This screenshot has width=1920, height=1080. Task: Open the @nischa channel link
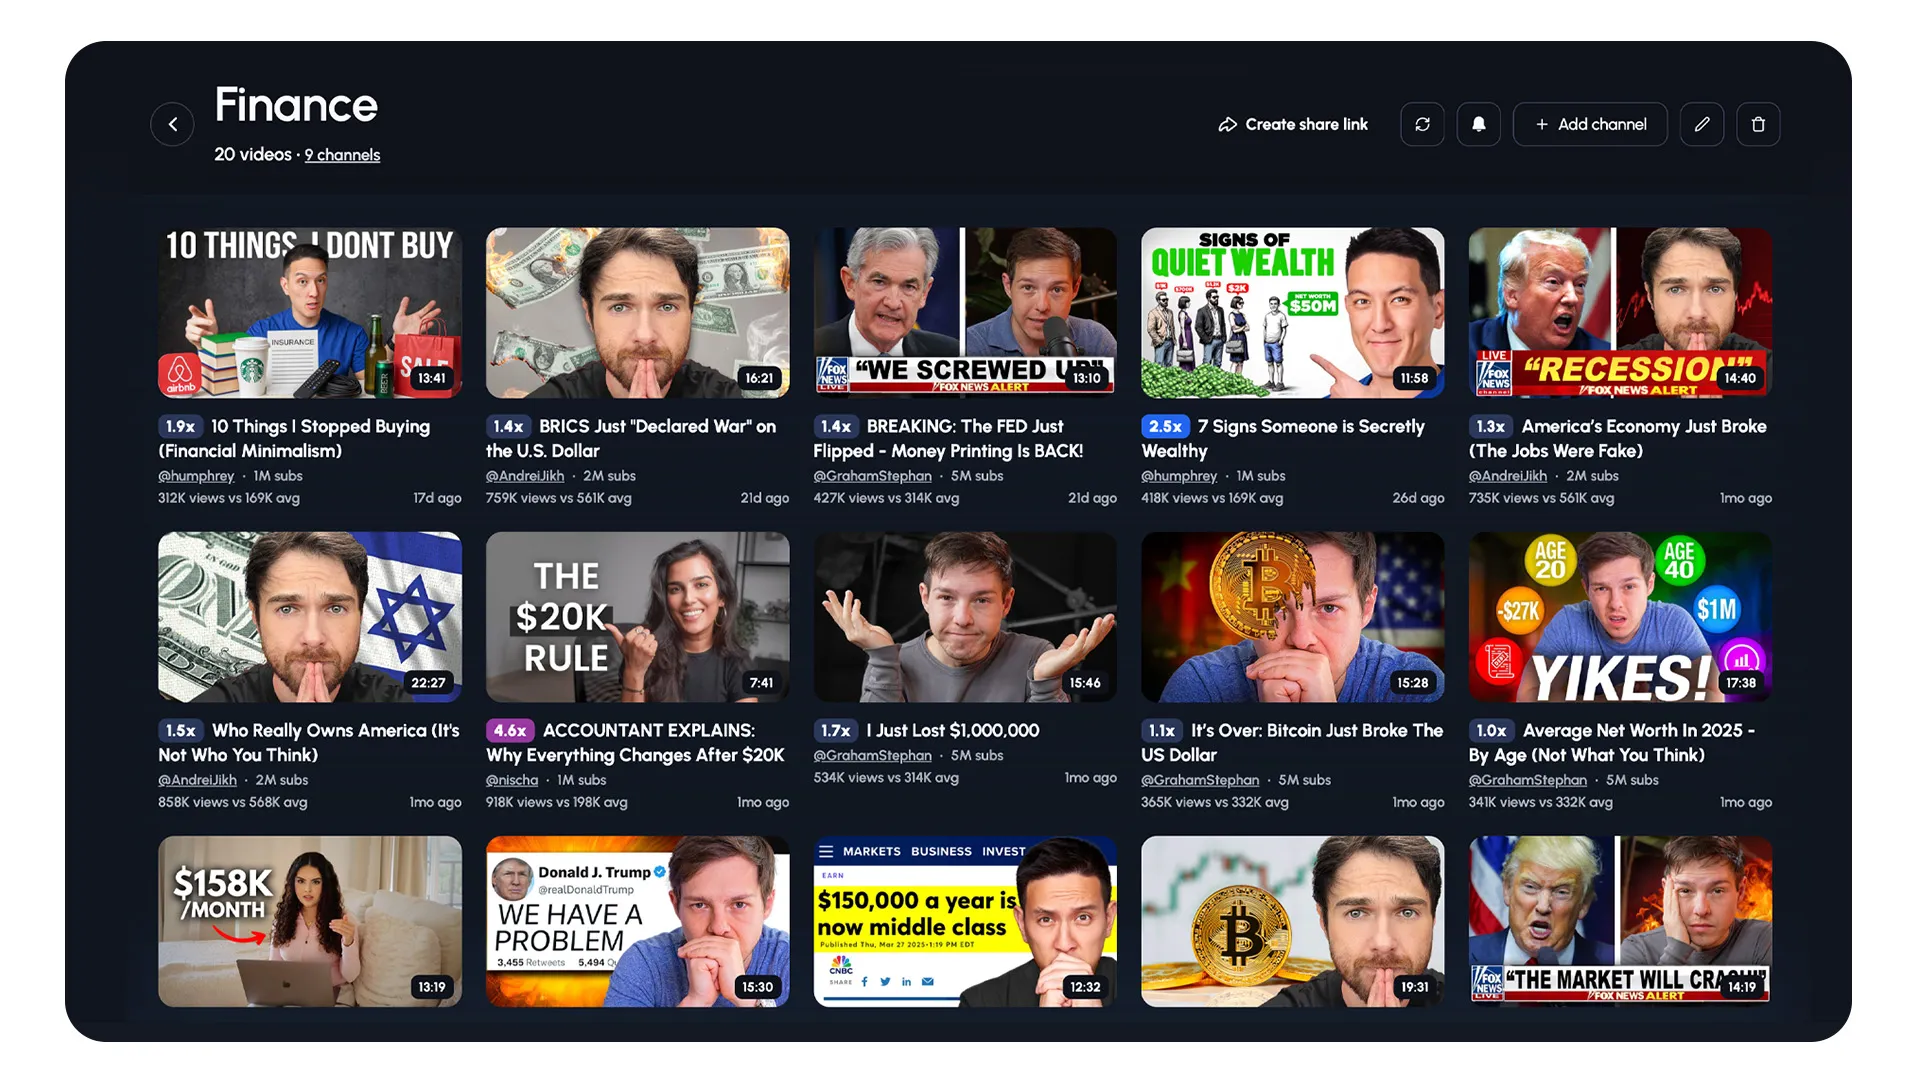coord(512,780)
